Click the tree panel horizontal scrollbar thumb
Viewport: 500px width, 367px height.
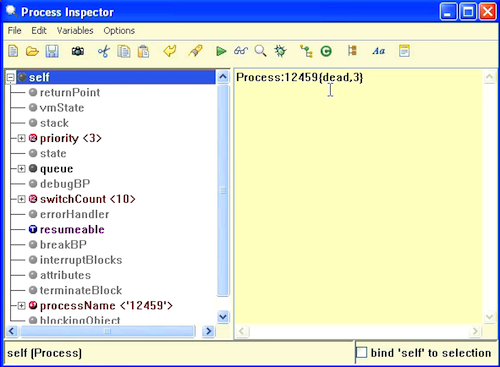click(108, 331)
